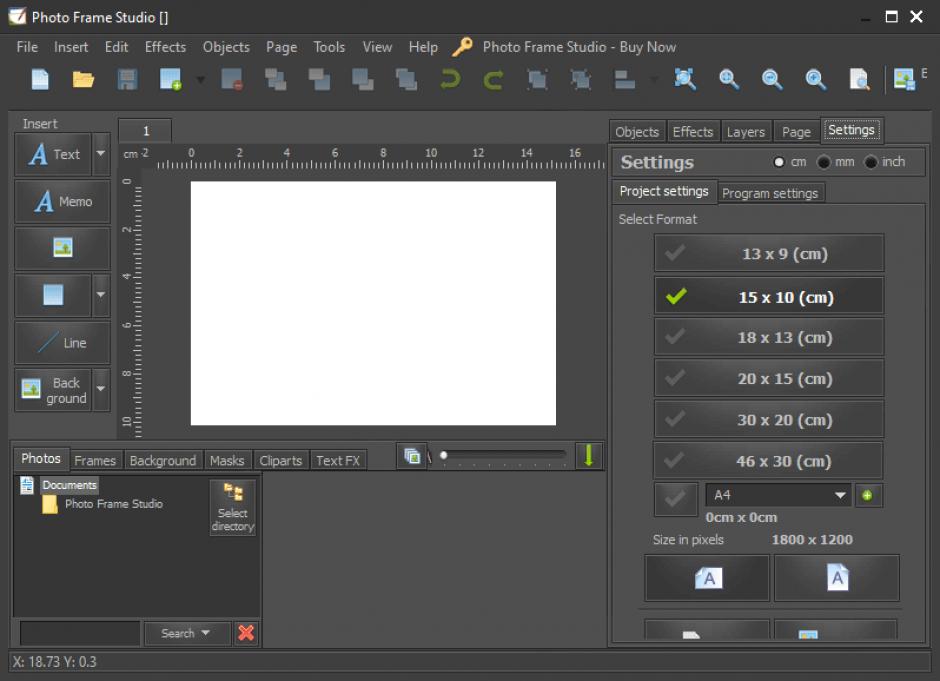Open the Masks tab

pos(227,460)
